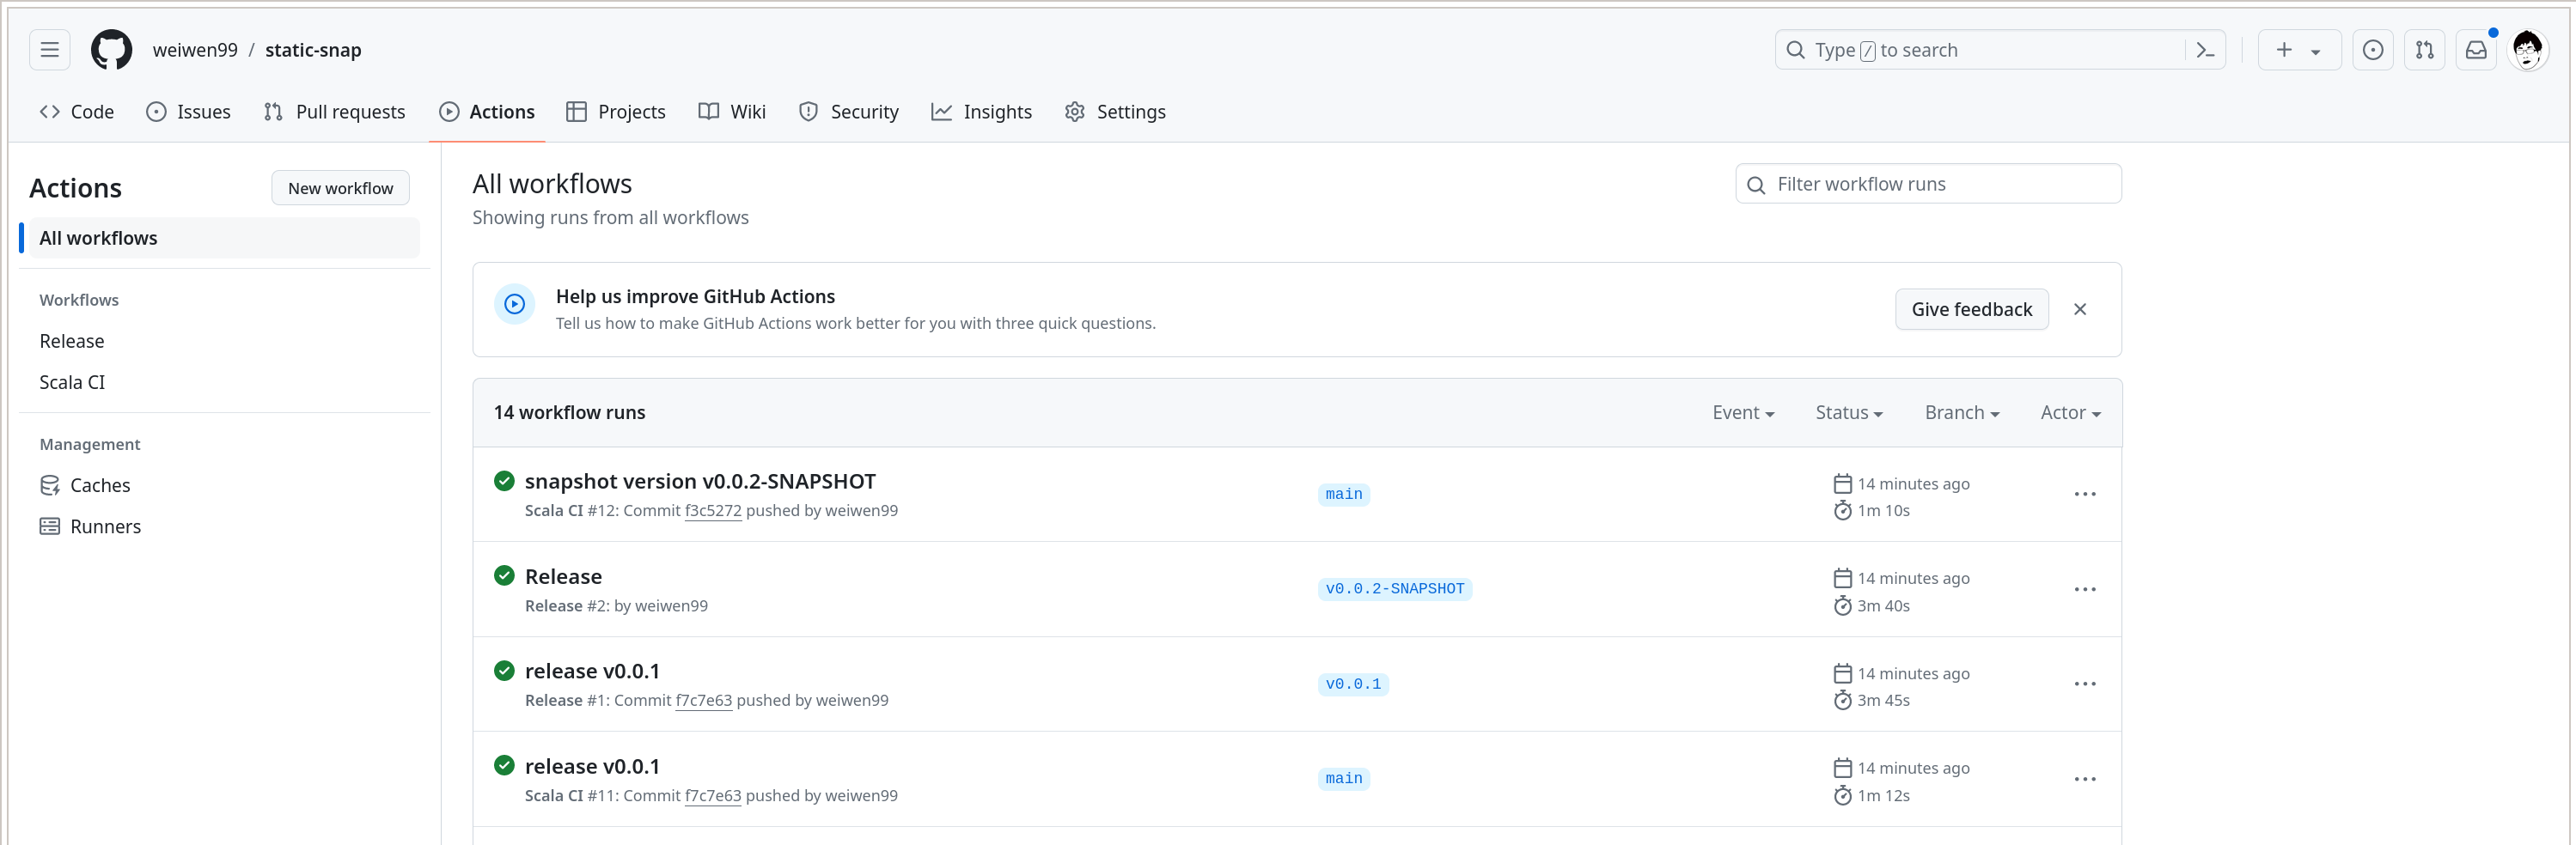Open the command palette icon in search bar
The width and height of the screenshot is (2576, 845).
[2205, 50]
